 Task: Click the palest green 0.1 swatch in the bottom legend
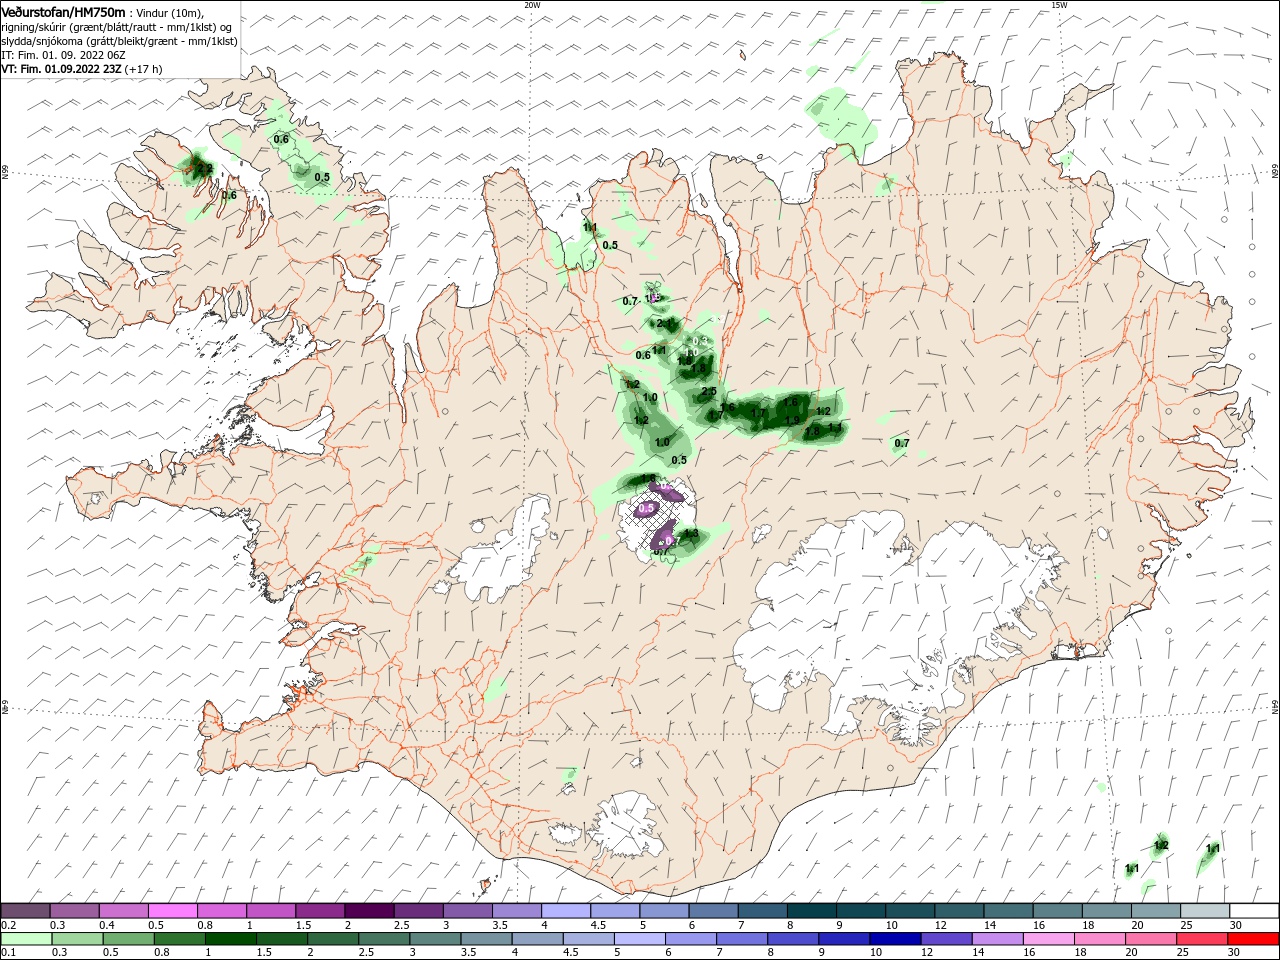tap(26, 939)
